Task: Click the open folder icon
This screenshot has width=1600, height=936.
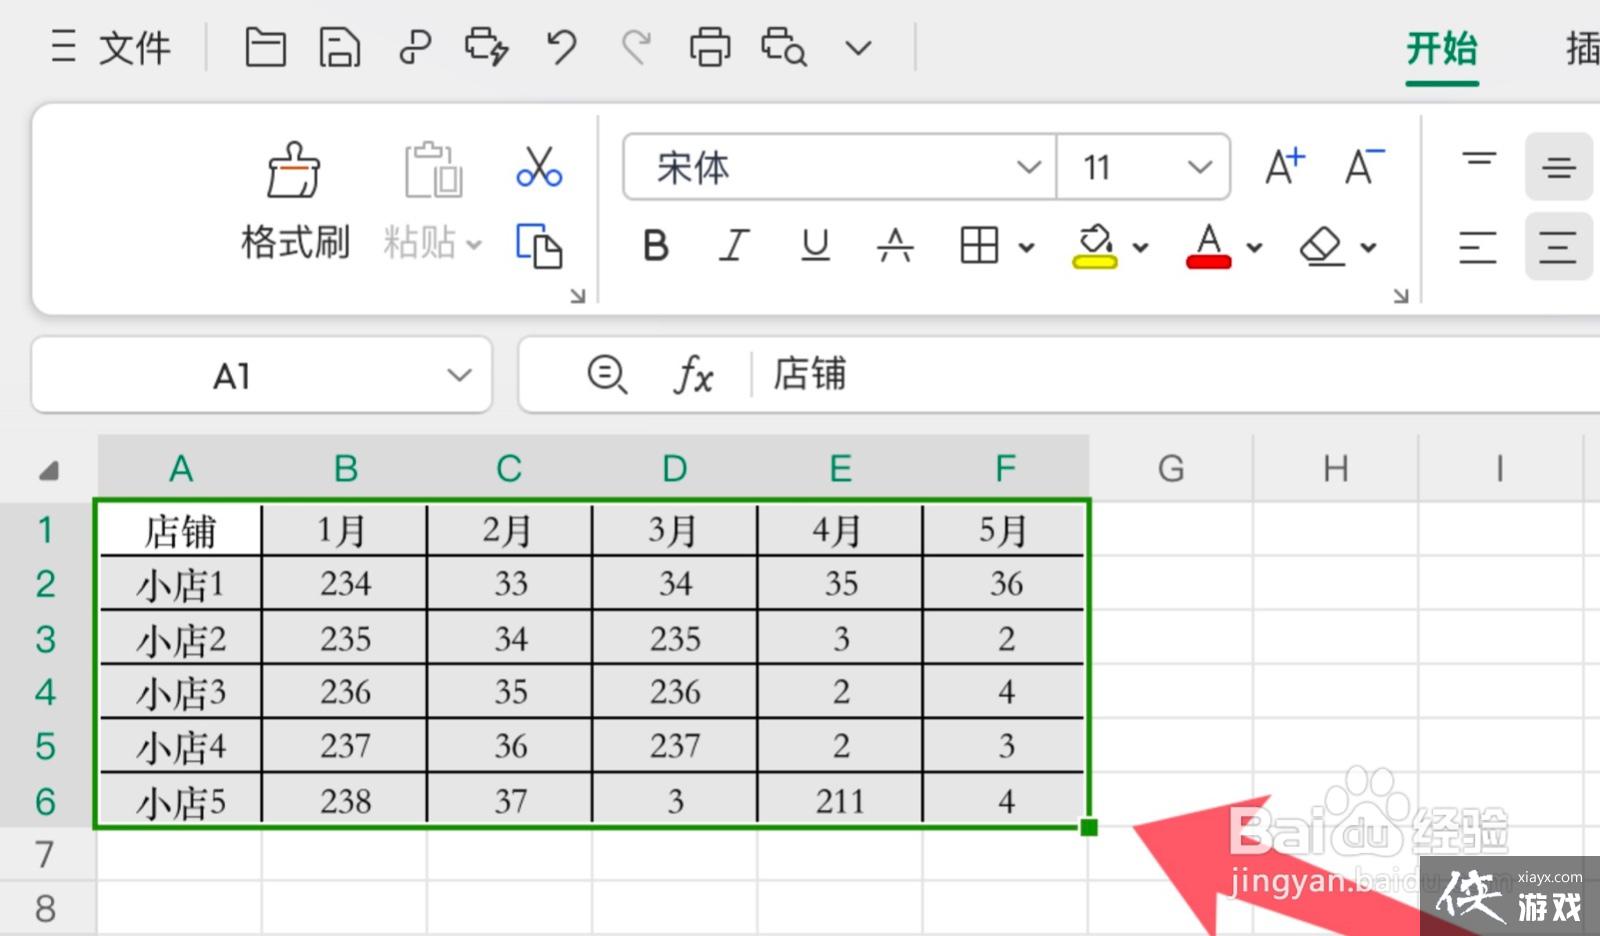Action: [x=265, y=47]
